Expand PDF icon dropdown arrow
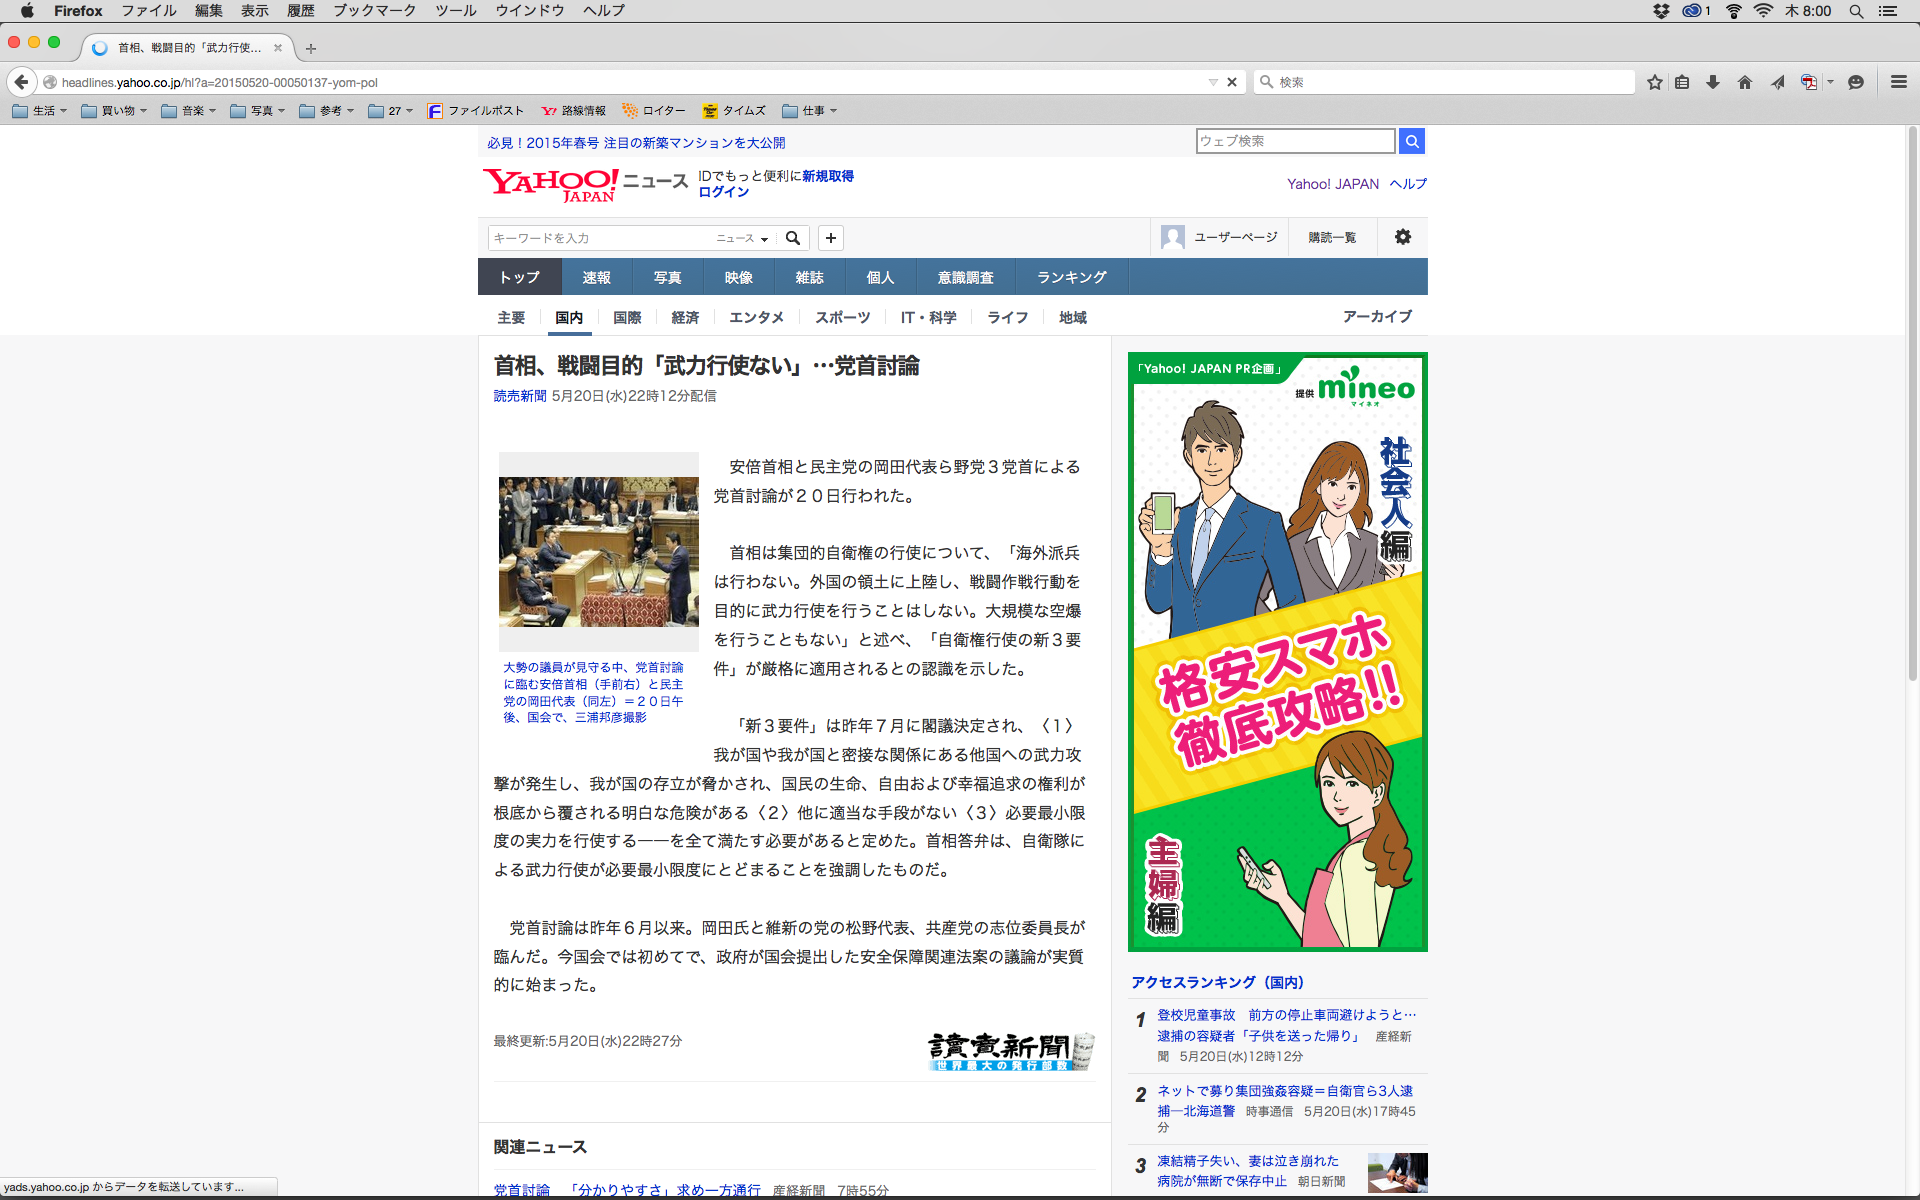Viewport: 1920px width, 1200px height. (1830, 82)
